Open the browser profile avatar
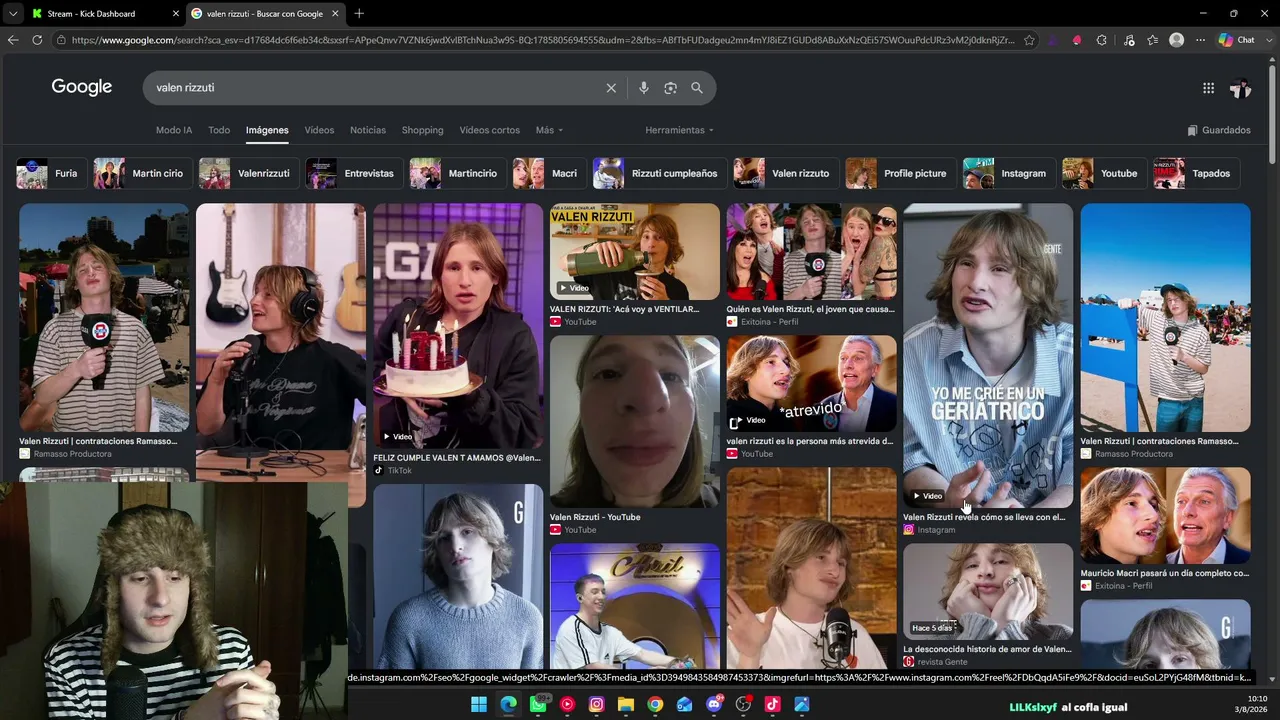 [x=1177, y=40]
